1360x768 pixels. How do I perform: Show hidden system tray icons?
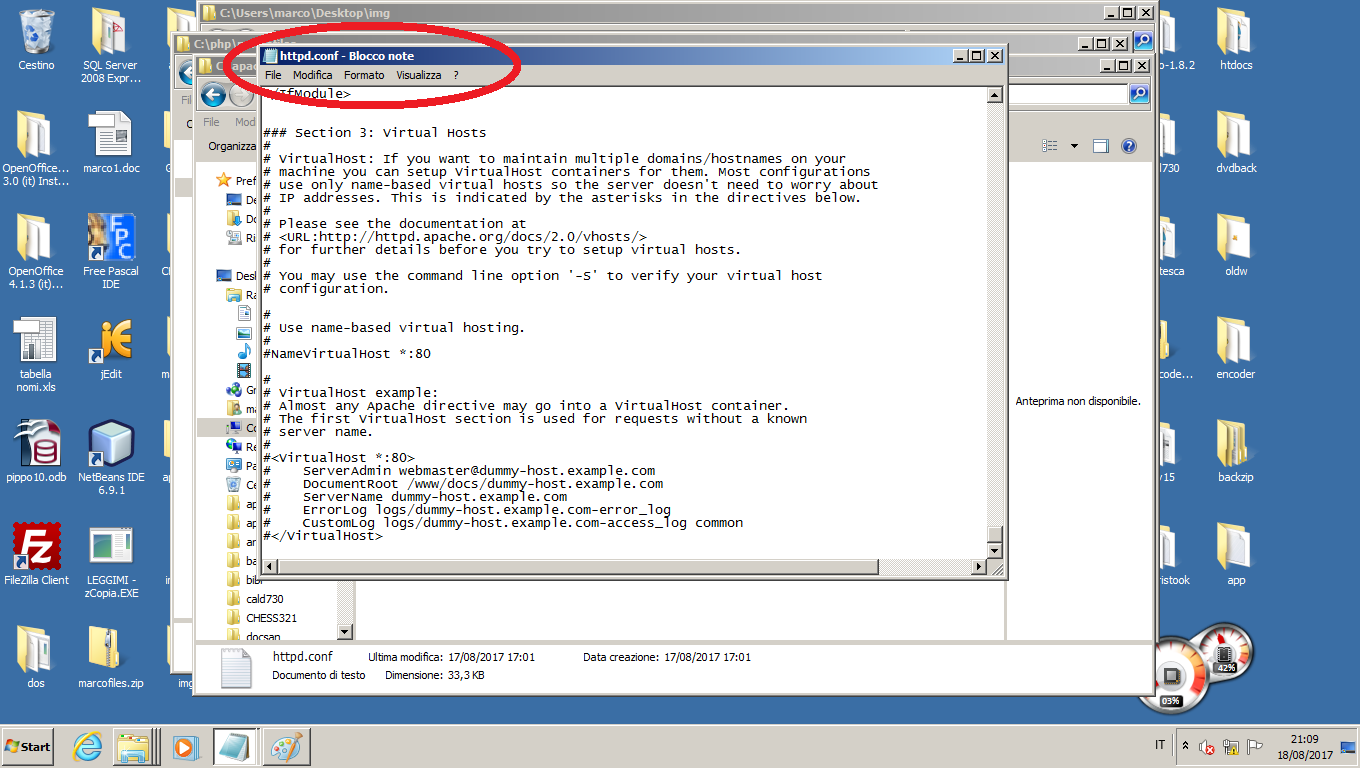pos(1185,746)
